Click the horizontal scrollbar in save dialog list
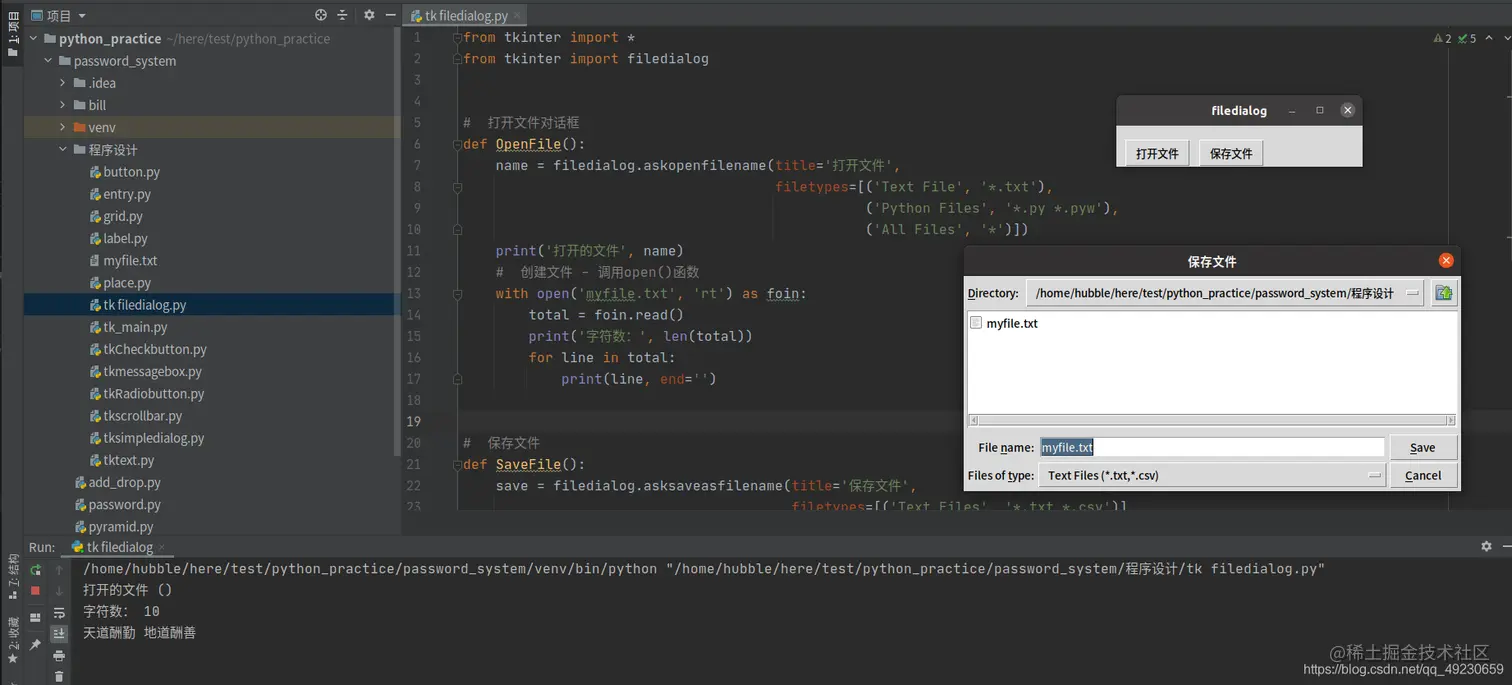 pyautogui.click(x=1211, y=420)
